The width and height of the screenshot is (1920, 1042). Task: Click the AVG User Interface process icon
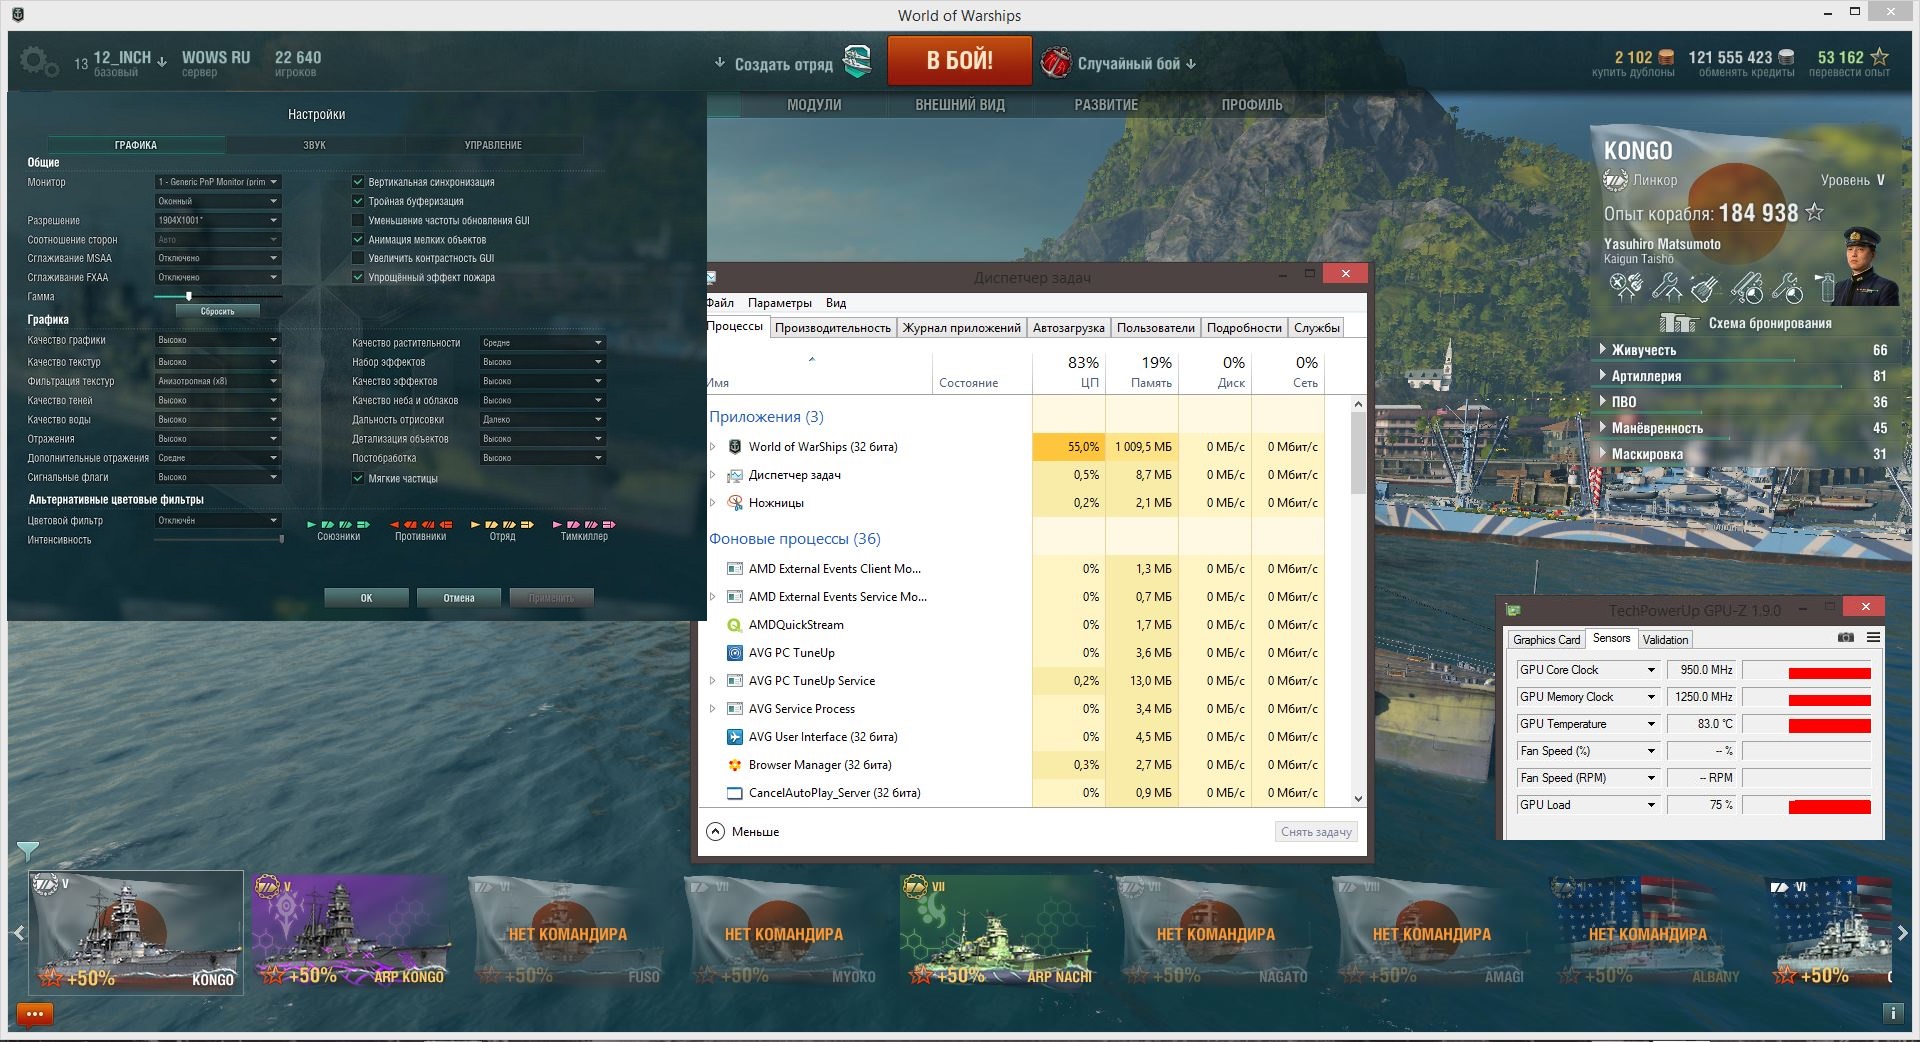pyautogui.click(x=735, y=737)
